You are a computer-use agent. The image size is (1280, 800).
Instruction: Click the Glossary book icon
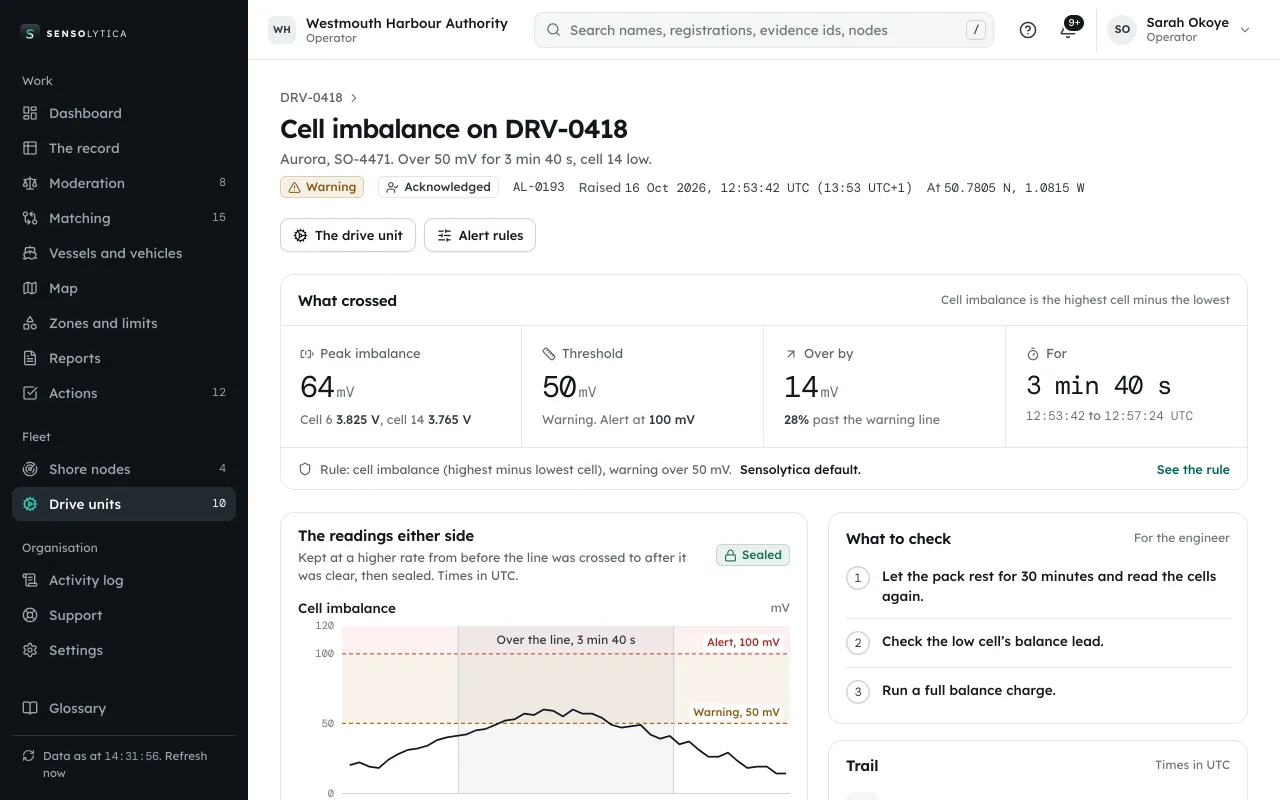pyautogui.click(x=30, y=708)
